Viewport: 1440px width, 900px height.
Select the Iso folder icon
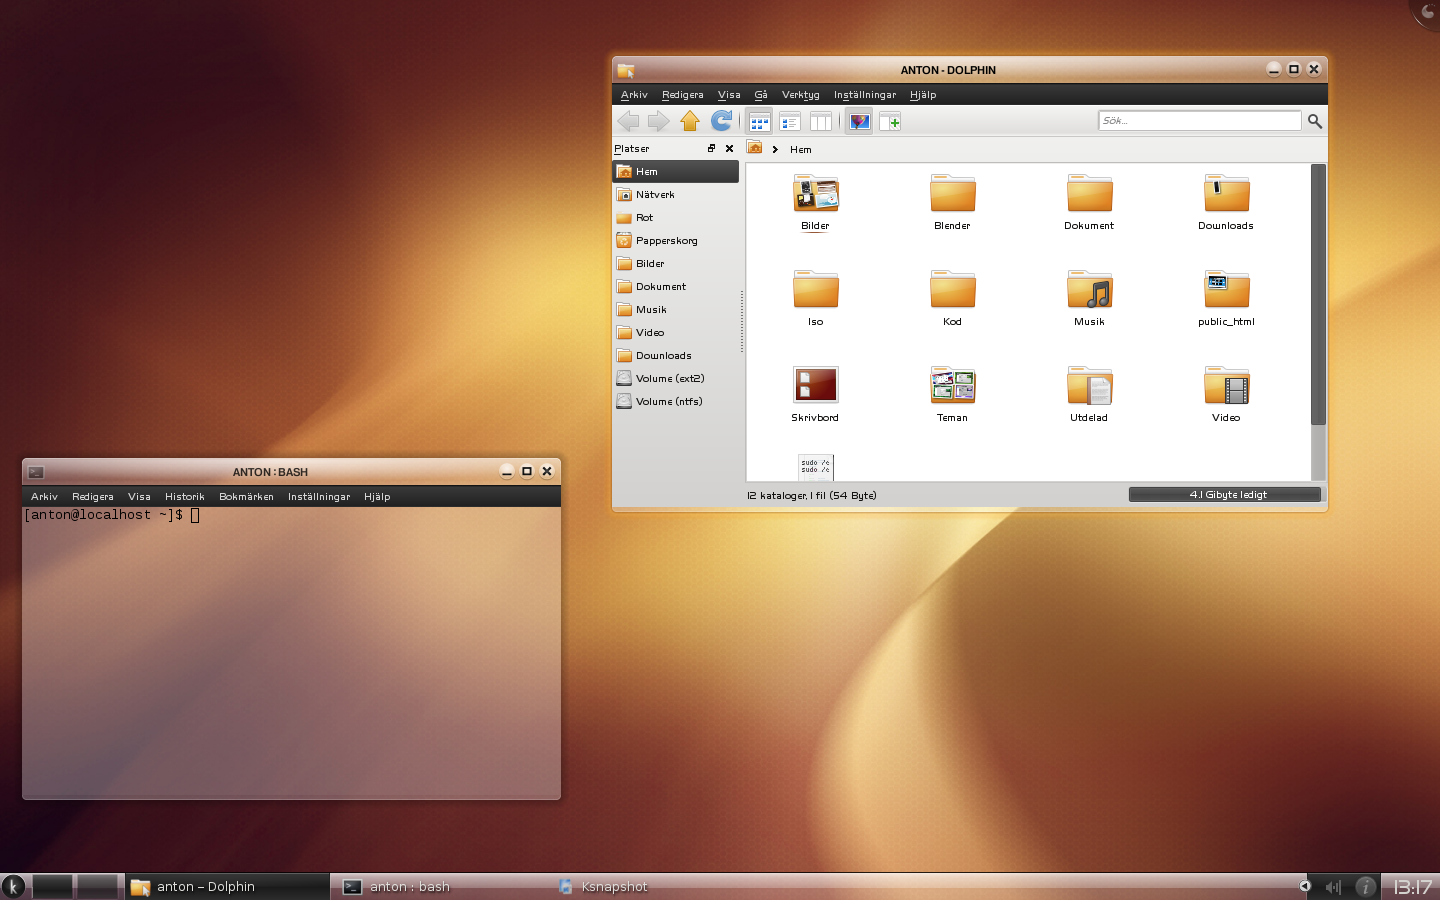[816, 289]
